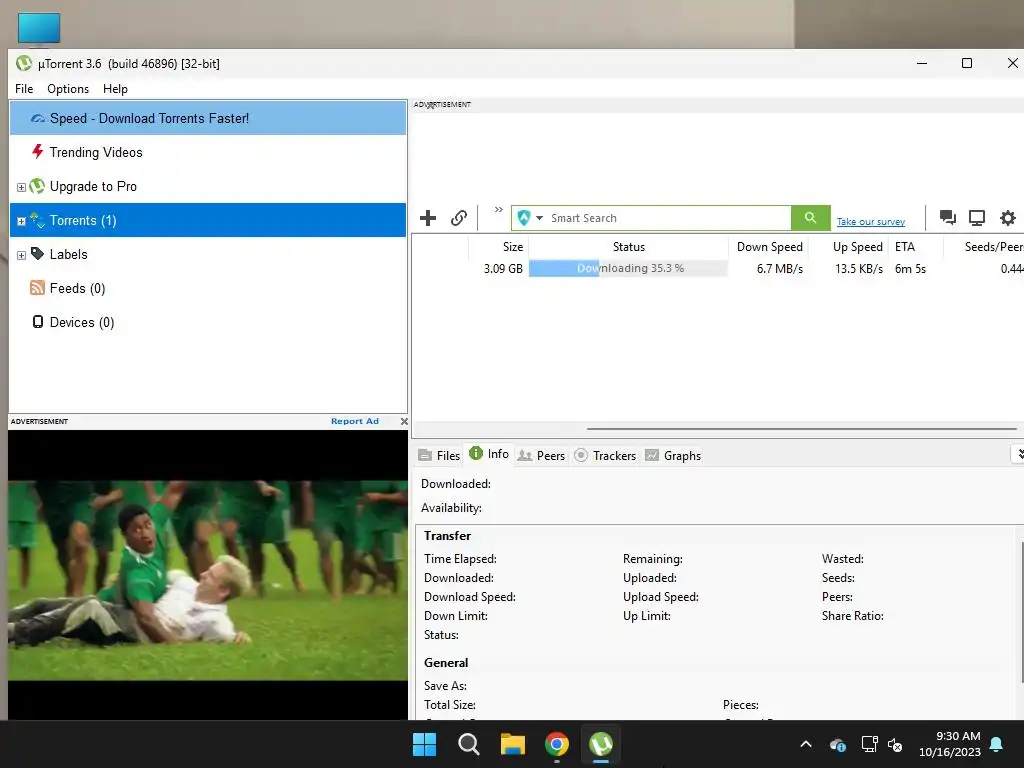The image size is (1024, 768).
Task: Open Windows Search from taskbar
Action: coord(468,744)
